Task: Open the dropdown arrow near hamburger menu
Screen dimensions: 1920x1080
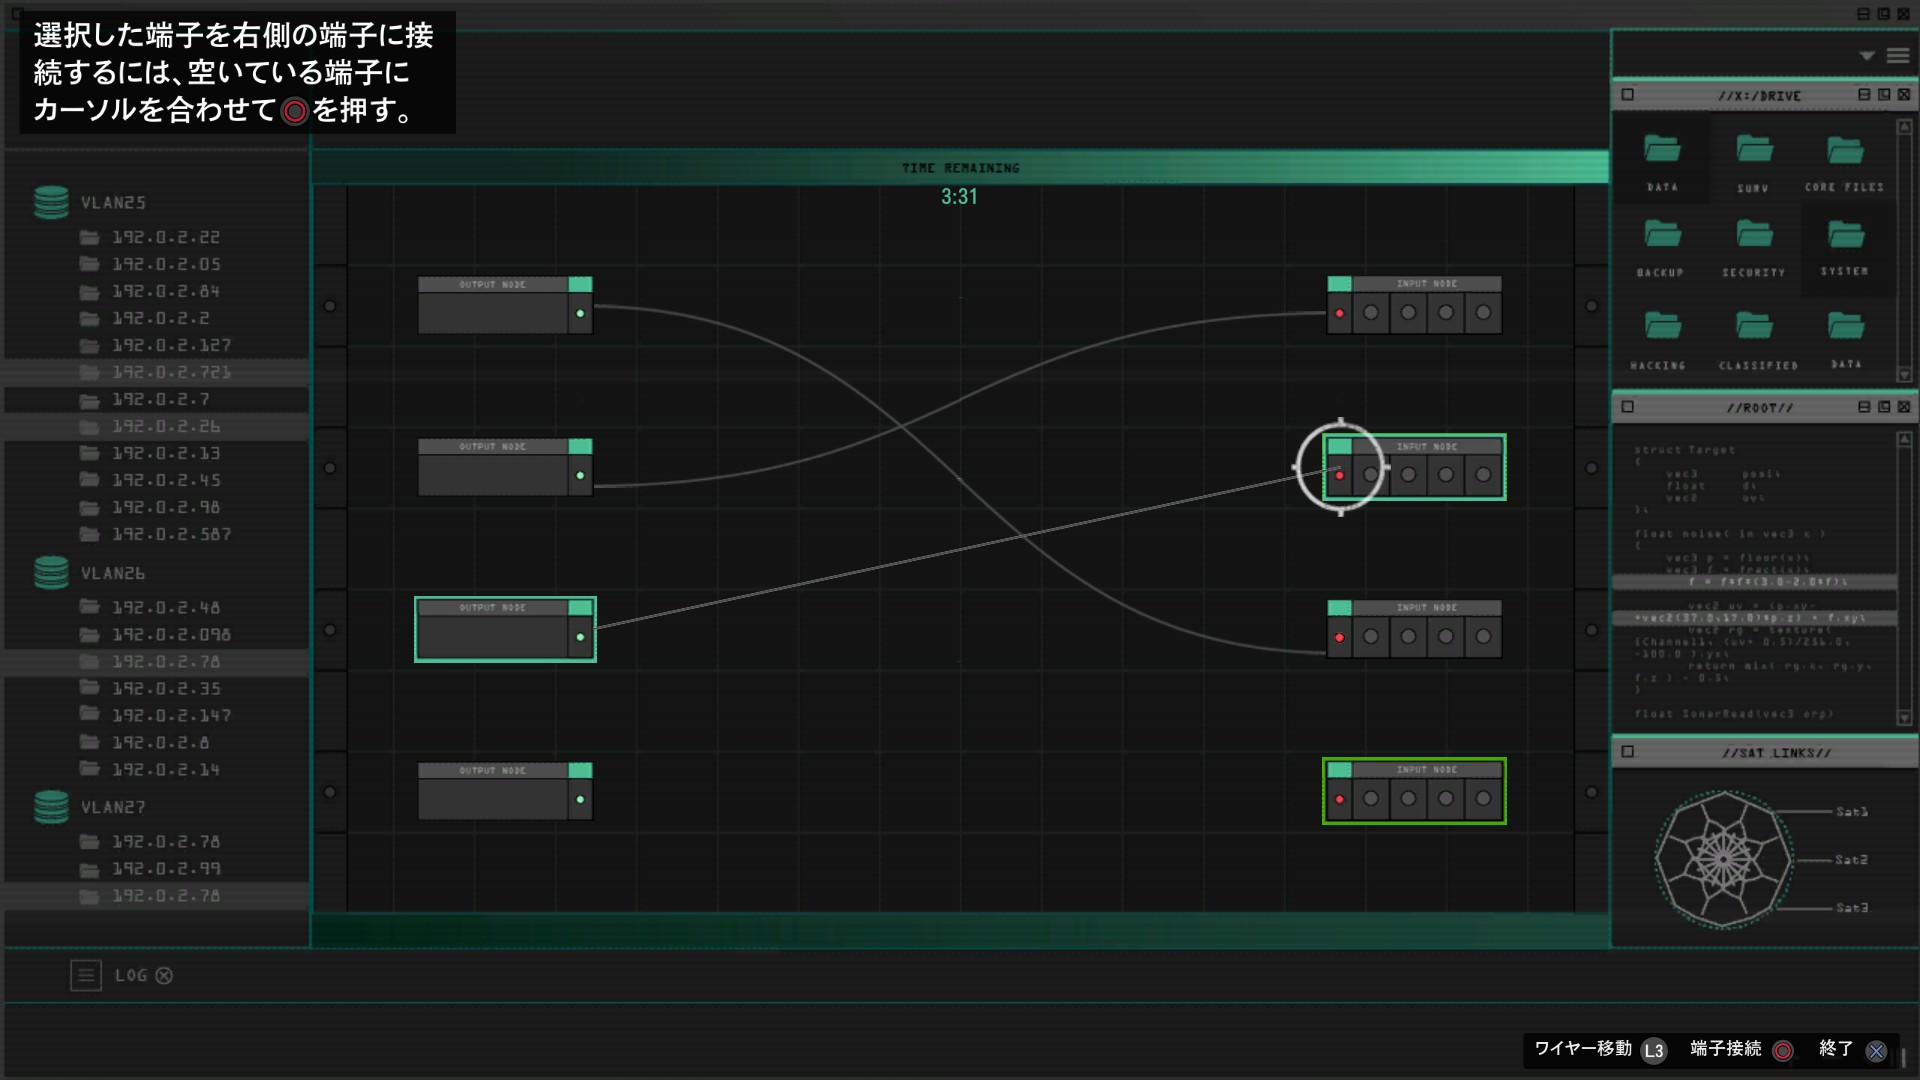Action: 1866,56
